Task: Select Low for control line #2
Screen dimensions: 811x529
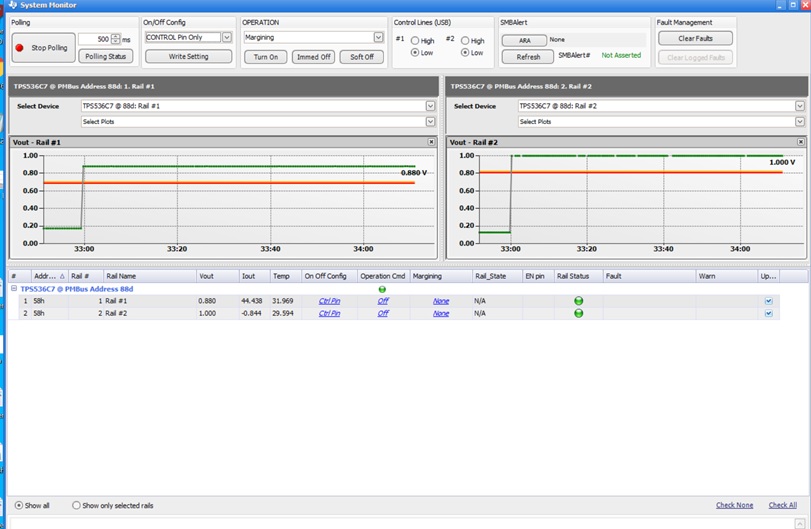Action: click(x=465, y=53)
